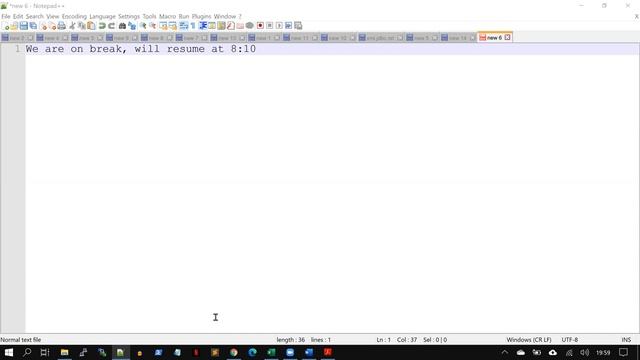This screenshot has height=360, width=640.
Task: Click the Replace toolbar icon
Action: point(132,26)
